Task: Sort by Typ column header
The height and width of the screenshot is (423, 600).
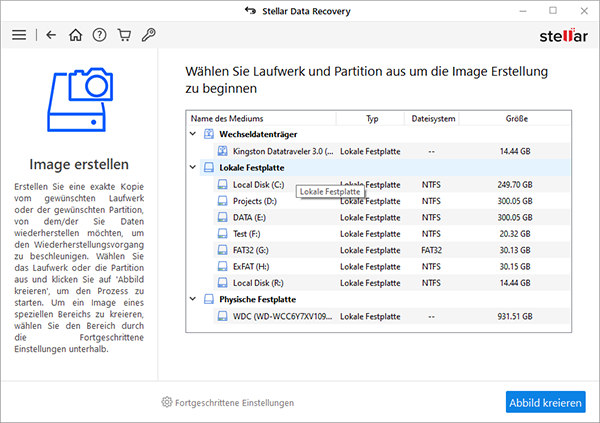Action: (x=370, y=119)
